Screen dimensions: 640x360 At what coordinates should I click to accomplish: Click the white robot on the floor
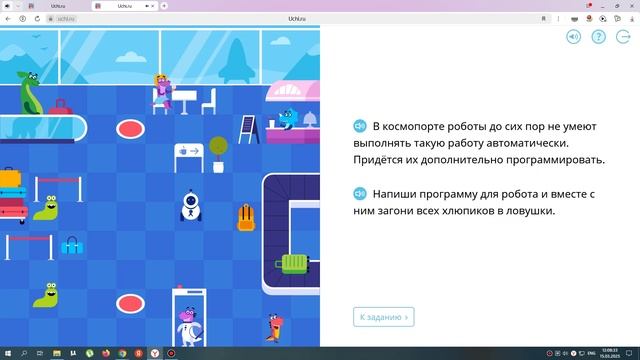click(x=191, y=206)
